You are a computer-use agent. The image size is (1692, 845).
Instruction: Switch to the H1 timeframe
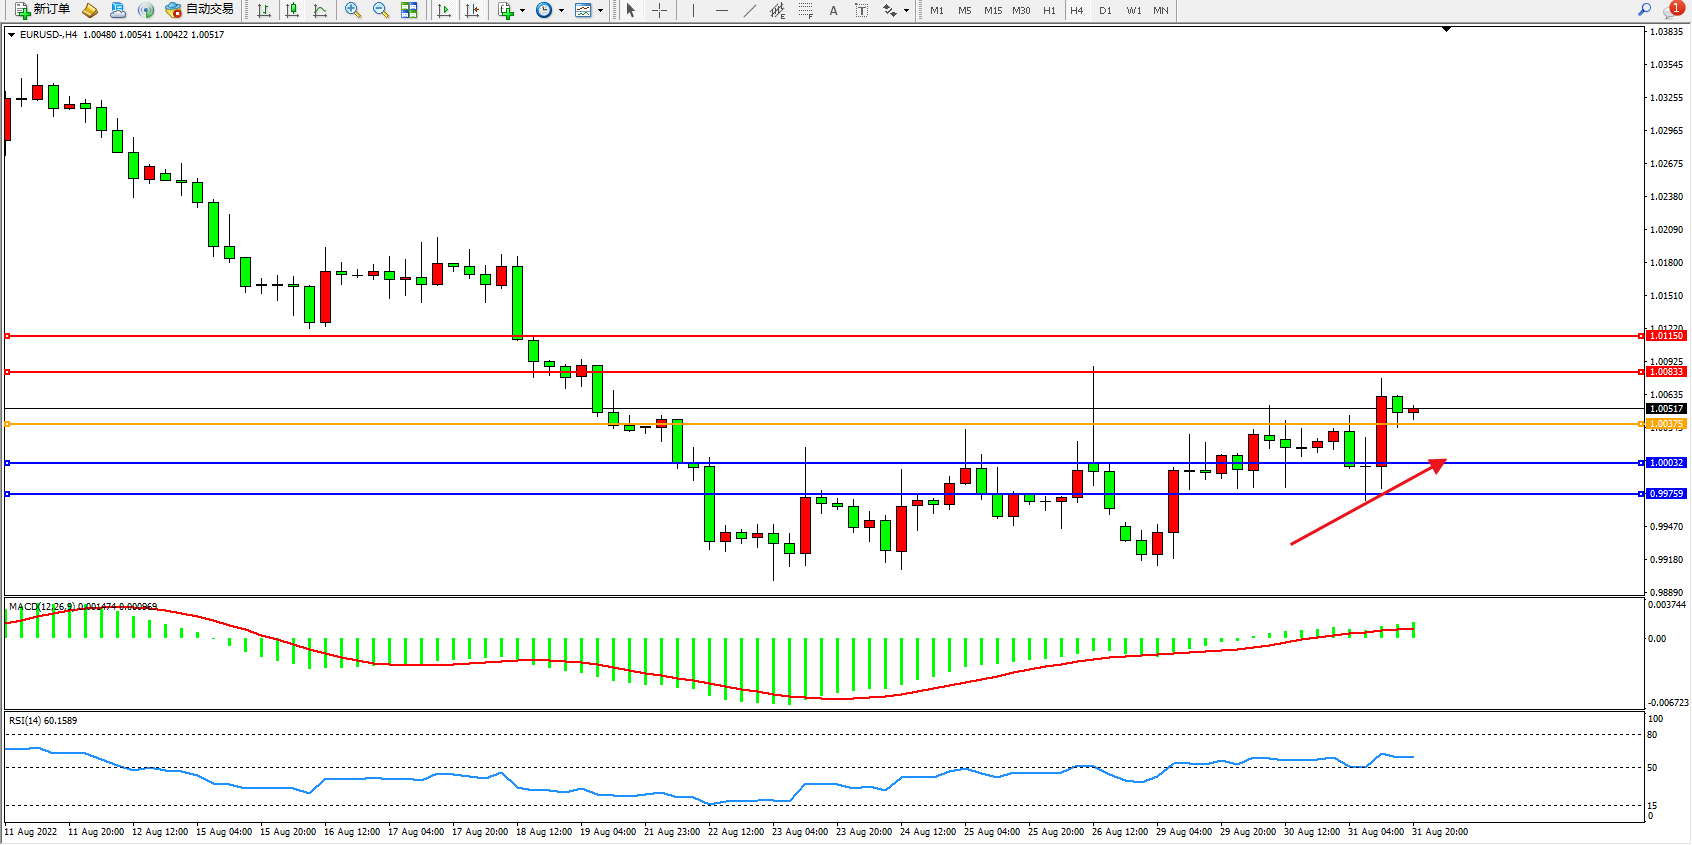coord(1049,11)
